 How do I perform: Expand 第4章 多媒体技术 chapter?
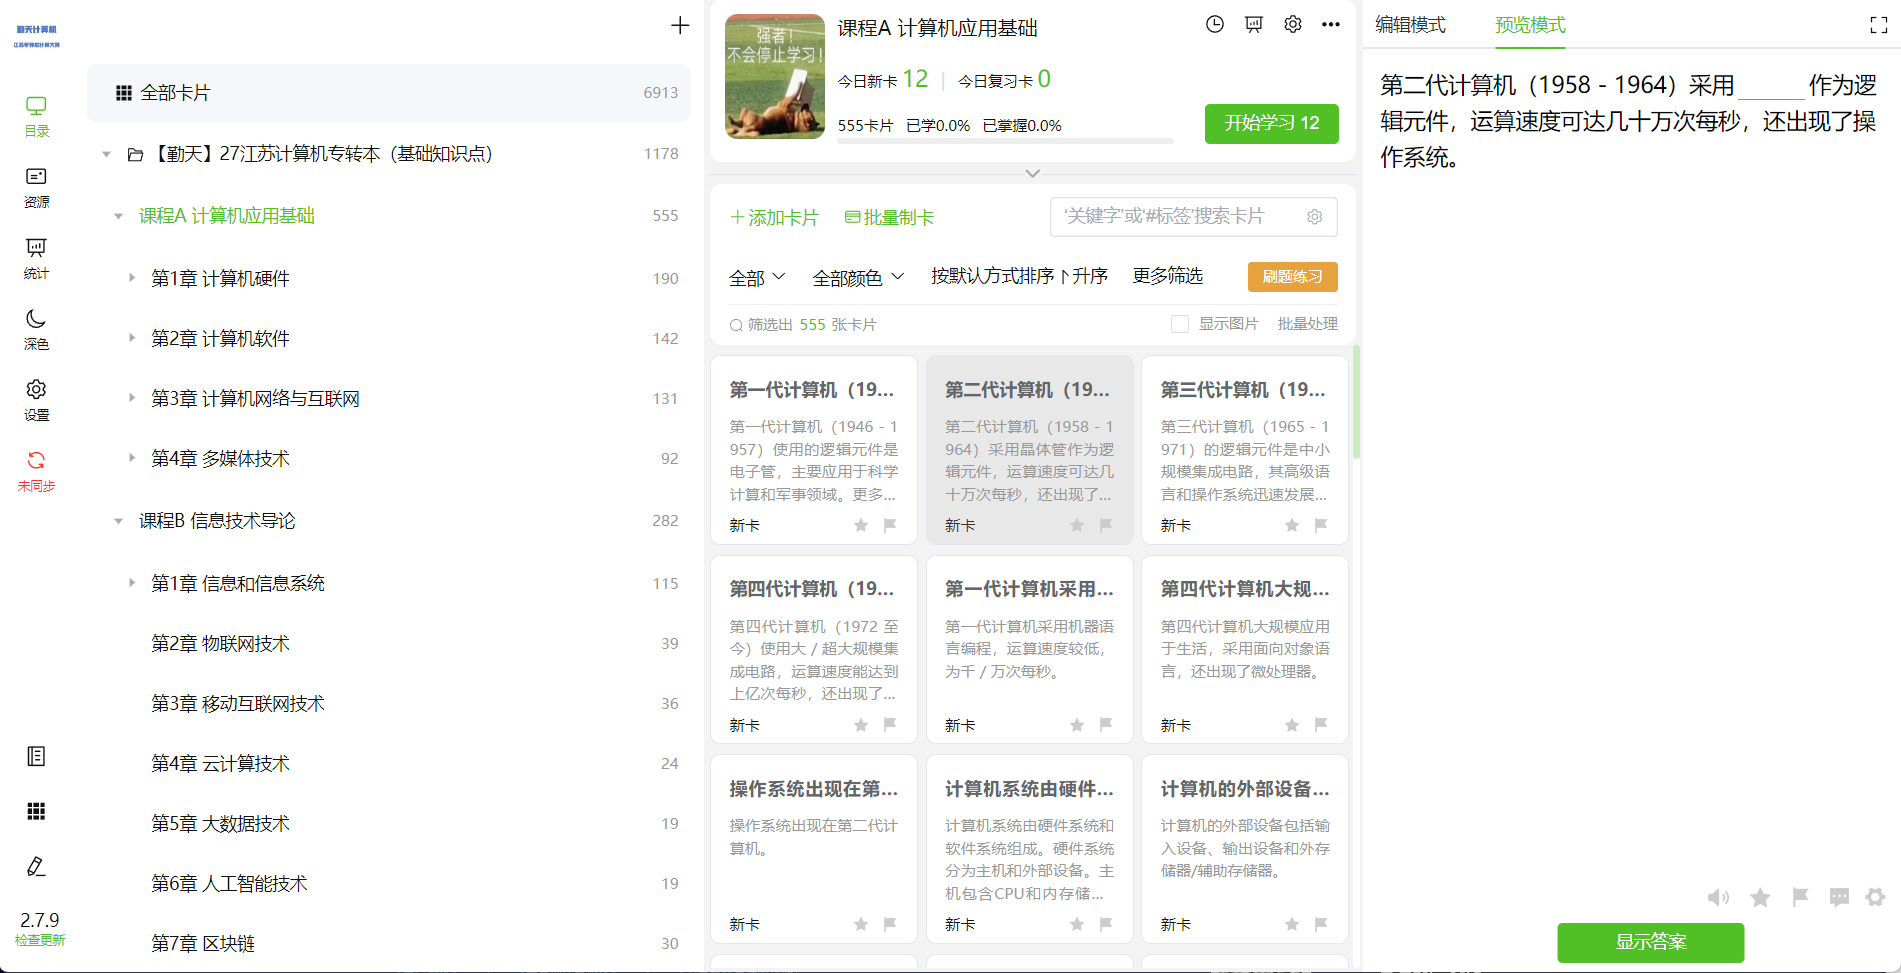131,458
